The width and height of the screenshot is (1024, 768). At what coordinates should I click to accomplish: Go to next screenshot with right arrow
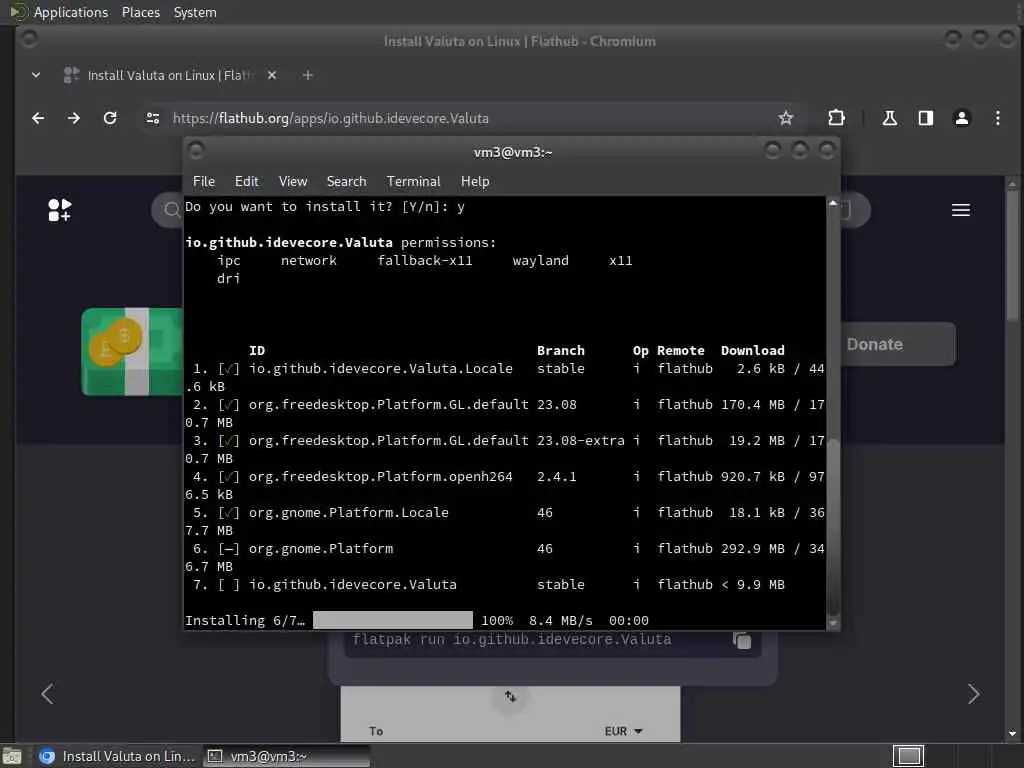pyautogui.click(x=973, y=694)
